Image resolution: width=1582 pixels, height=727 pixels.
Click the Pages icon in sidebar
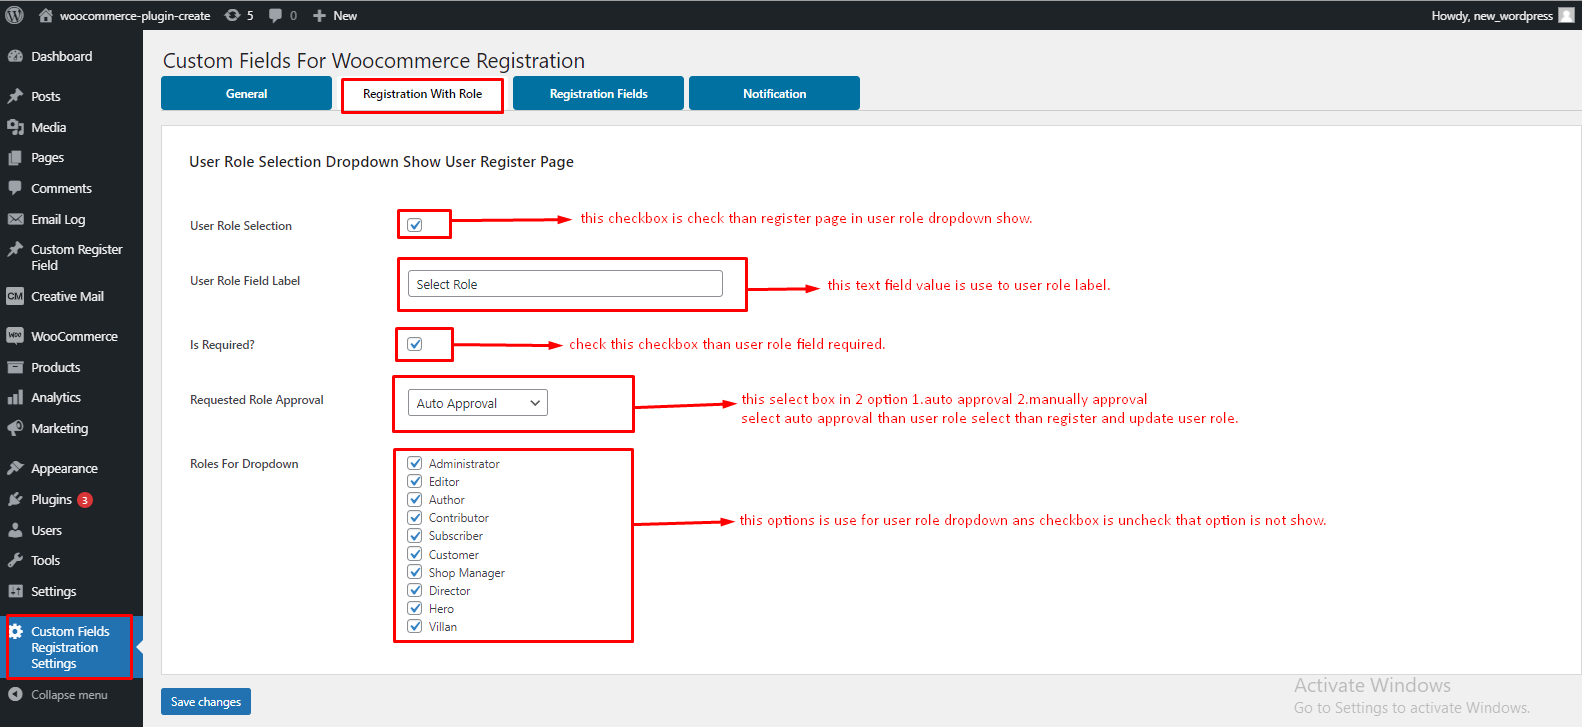pos(15,158)
